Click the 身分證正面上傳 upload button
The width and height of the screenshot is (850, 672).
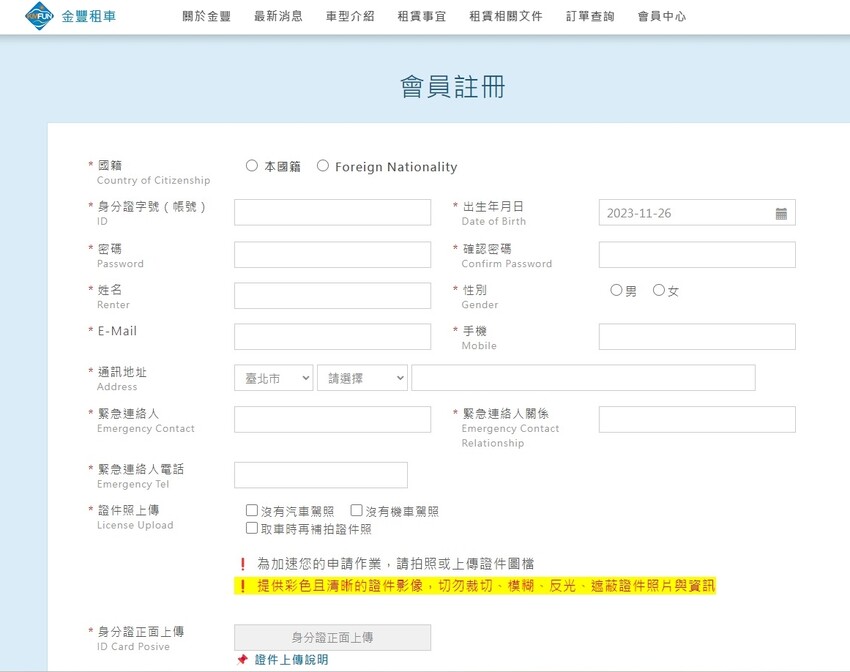(332, 637)
